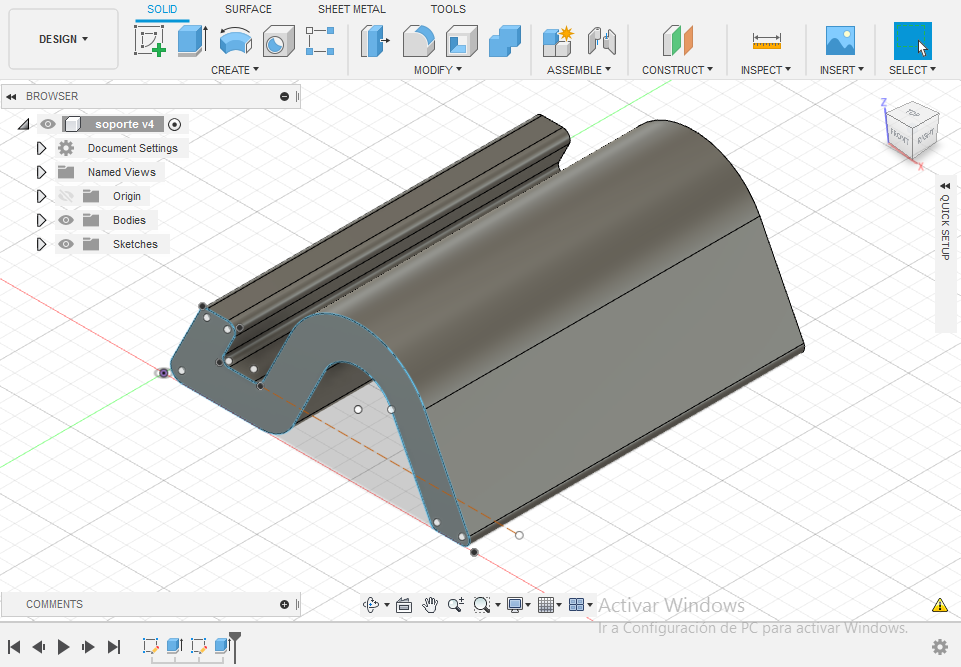Open Grid and Snaps settings
This screenshot has height=667, width=961.
(545, 605)
